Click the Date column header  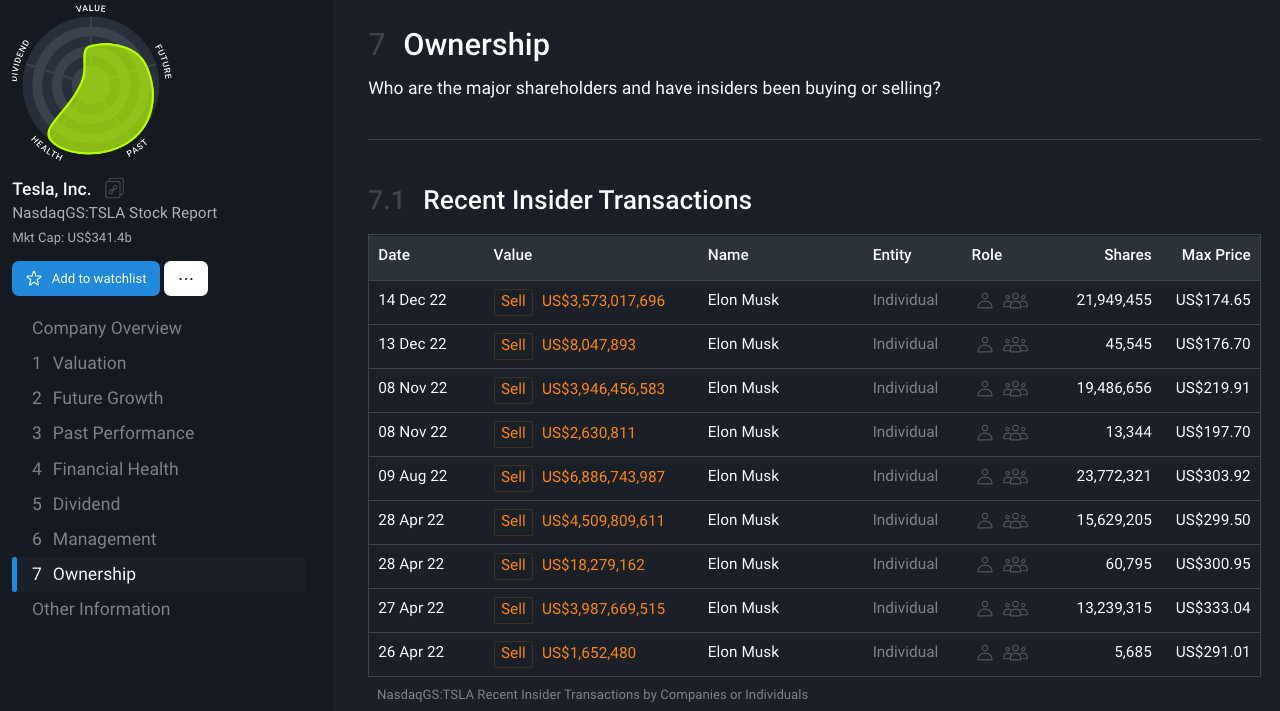tap(394, 255)
